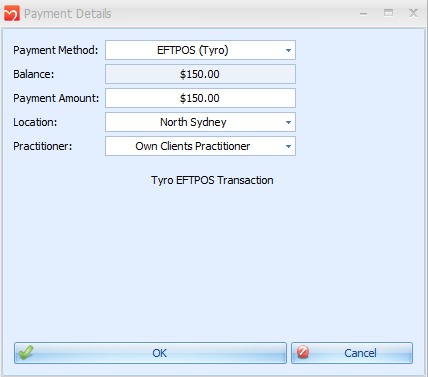Click the Cancel button
Viewport: 428px width, 377px height.
click(x=352, y=353)
